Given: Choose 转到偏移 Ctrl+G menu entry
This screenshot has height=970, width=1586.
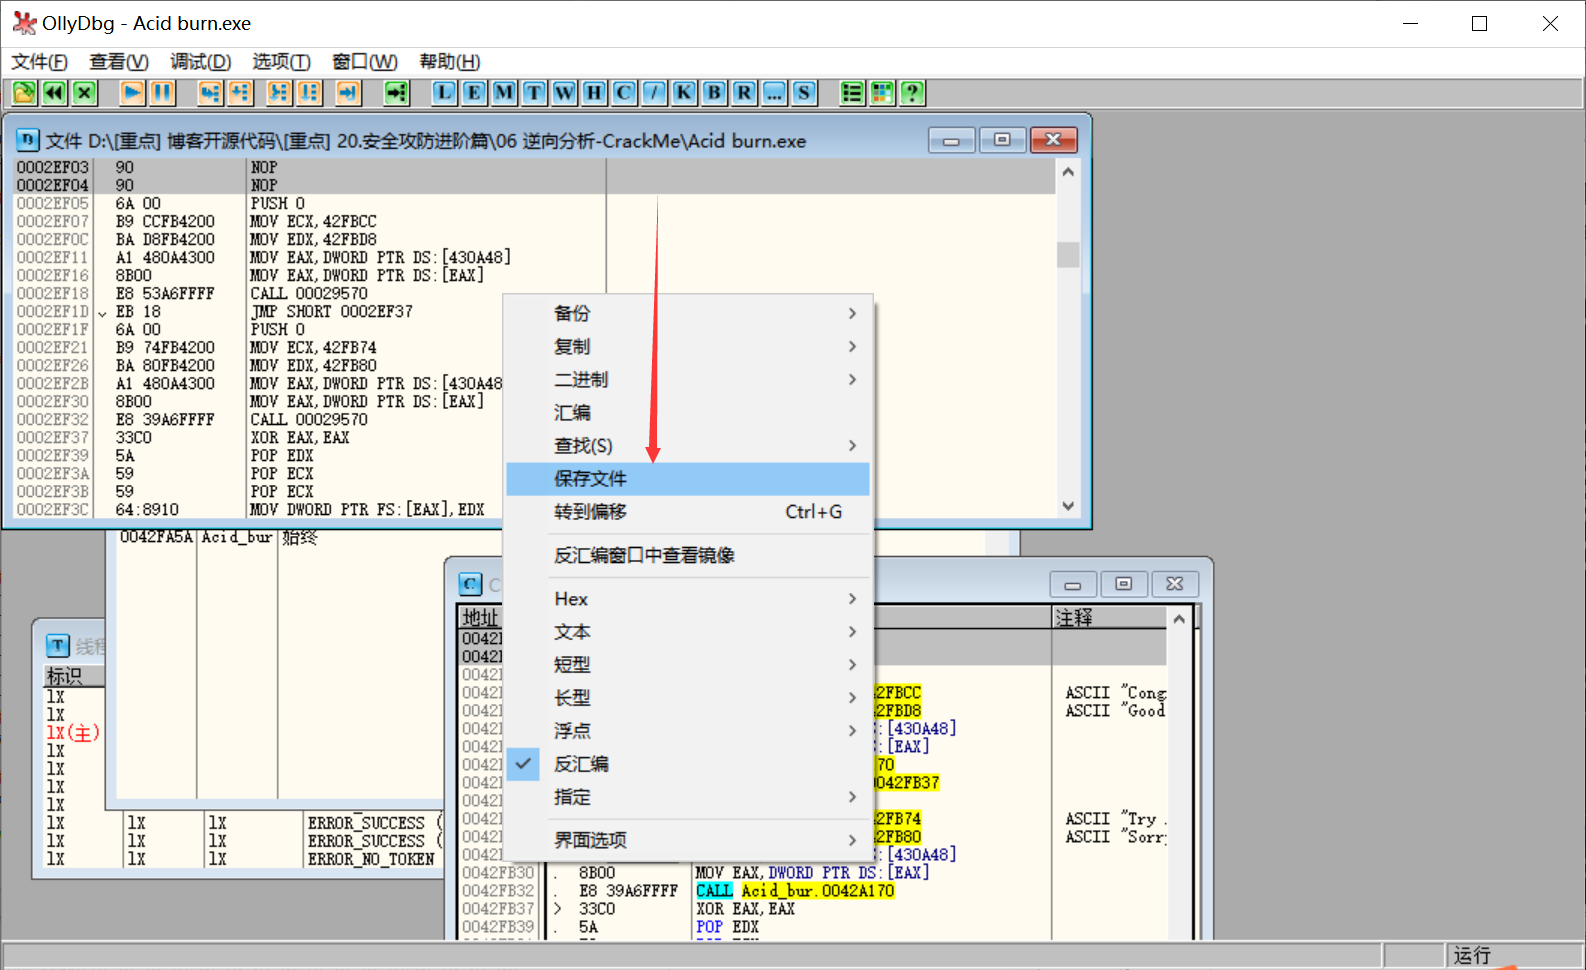Looking at the screenshot, I should pyautogui.click(x=688, y=512).
